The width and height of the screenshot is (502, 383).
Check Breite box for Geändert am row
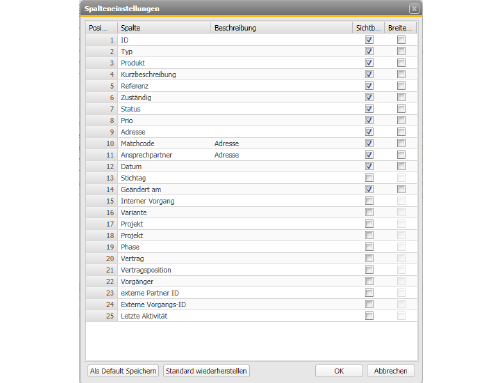click(401, 189)
